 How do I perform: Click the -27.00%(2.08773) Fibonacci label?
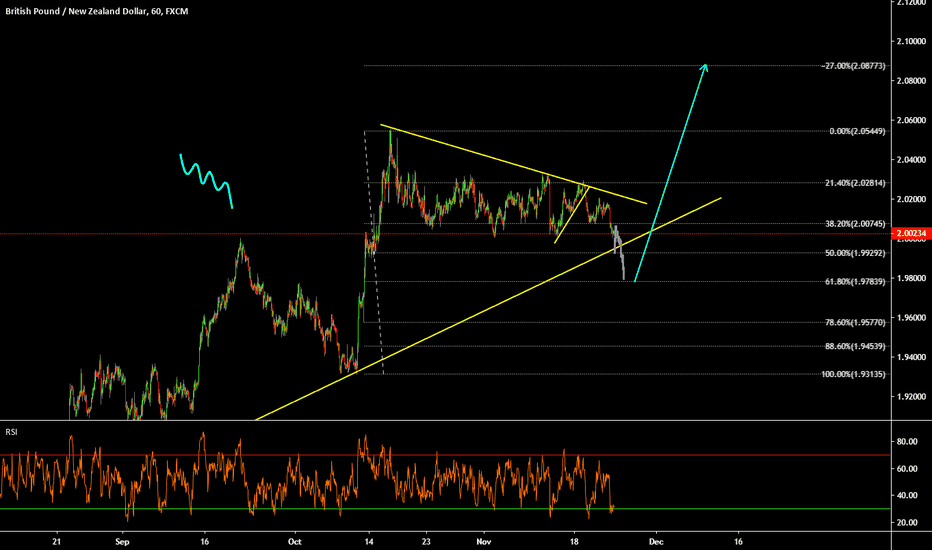[850, 66]
